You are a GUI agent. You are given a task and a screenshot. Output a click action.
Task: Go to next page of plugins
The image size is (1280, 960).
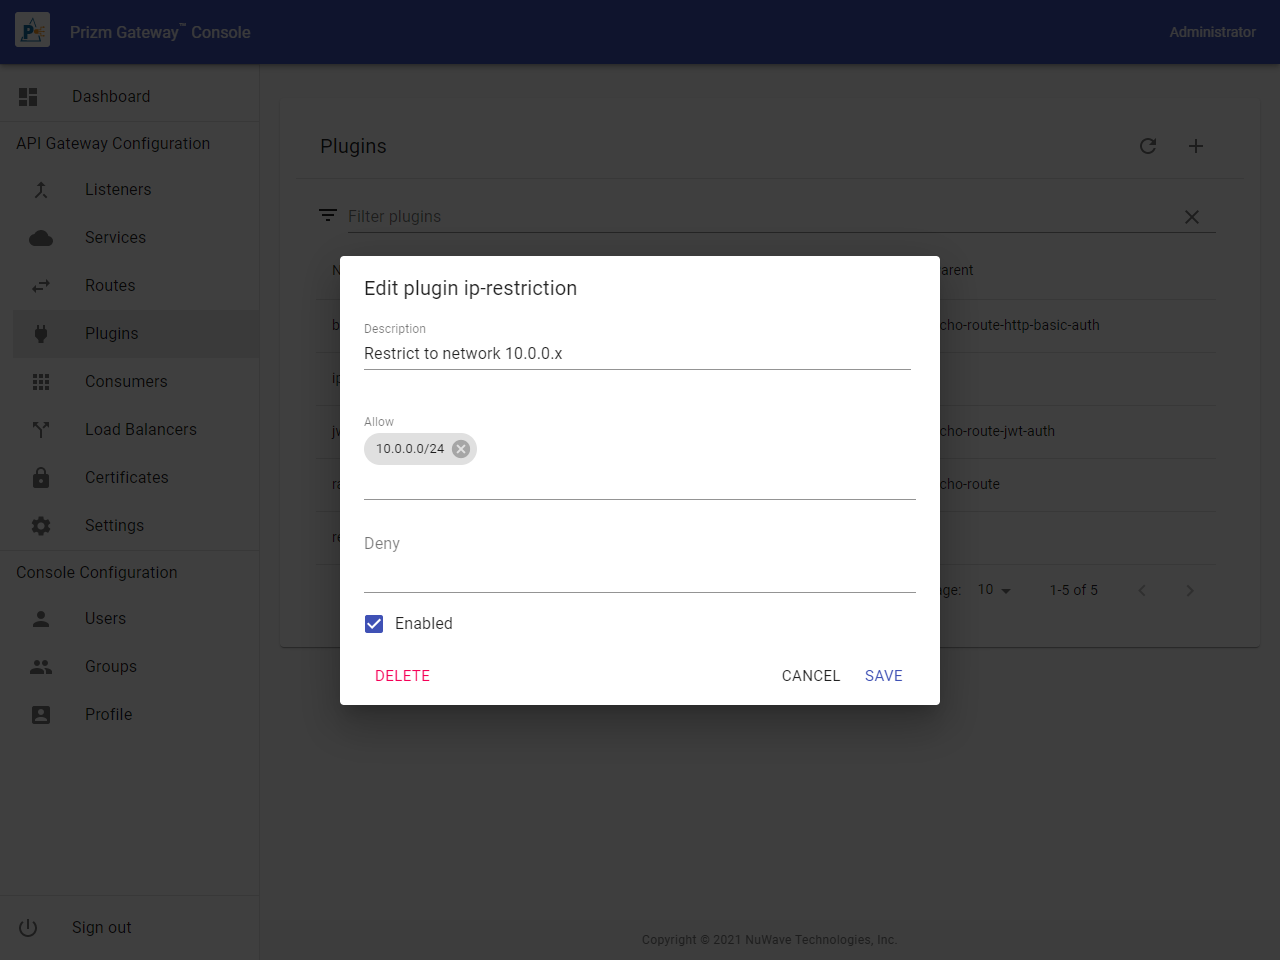click(1190, 591)
